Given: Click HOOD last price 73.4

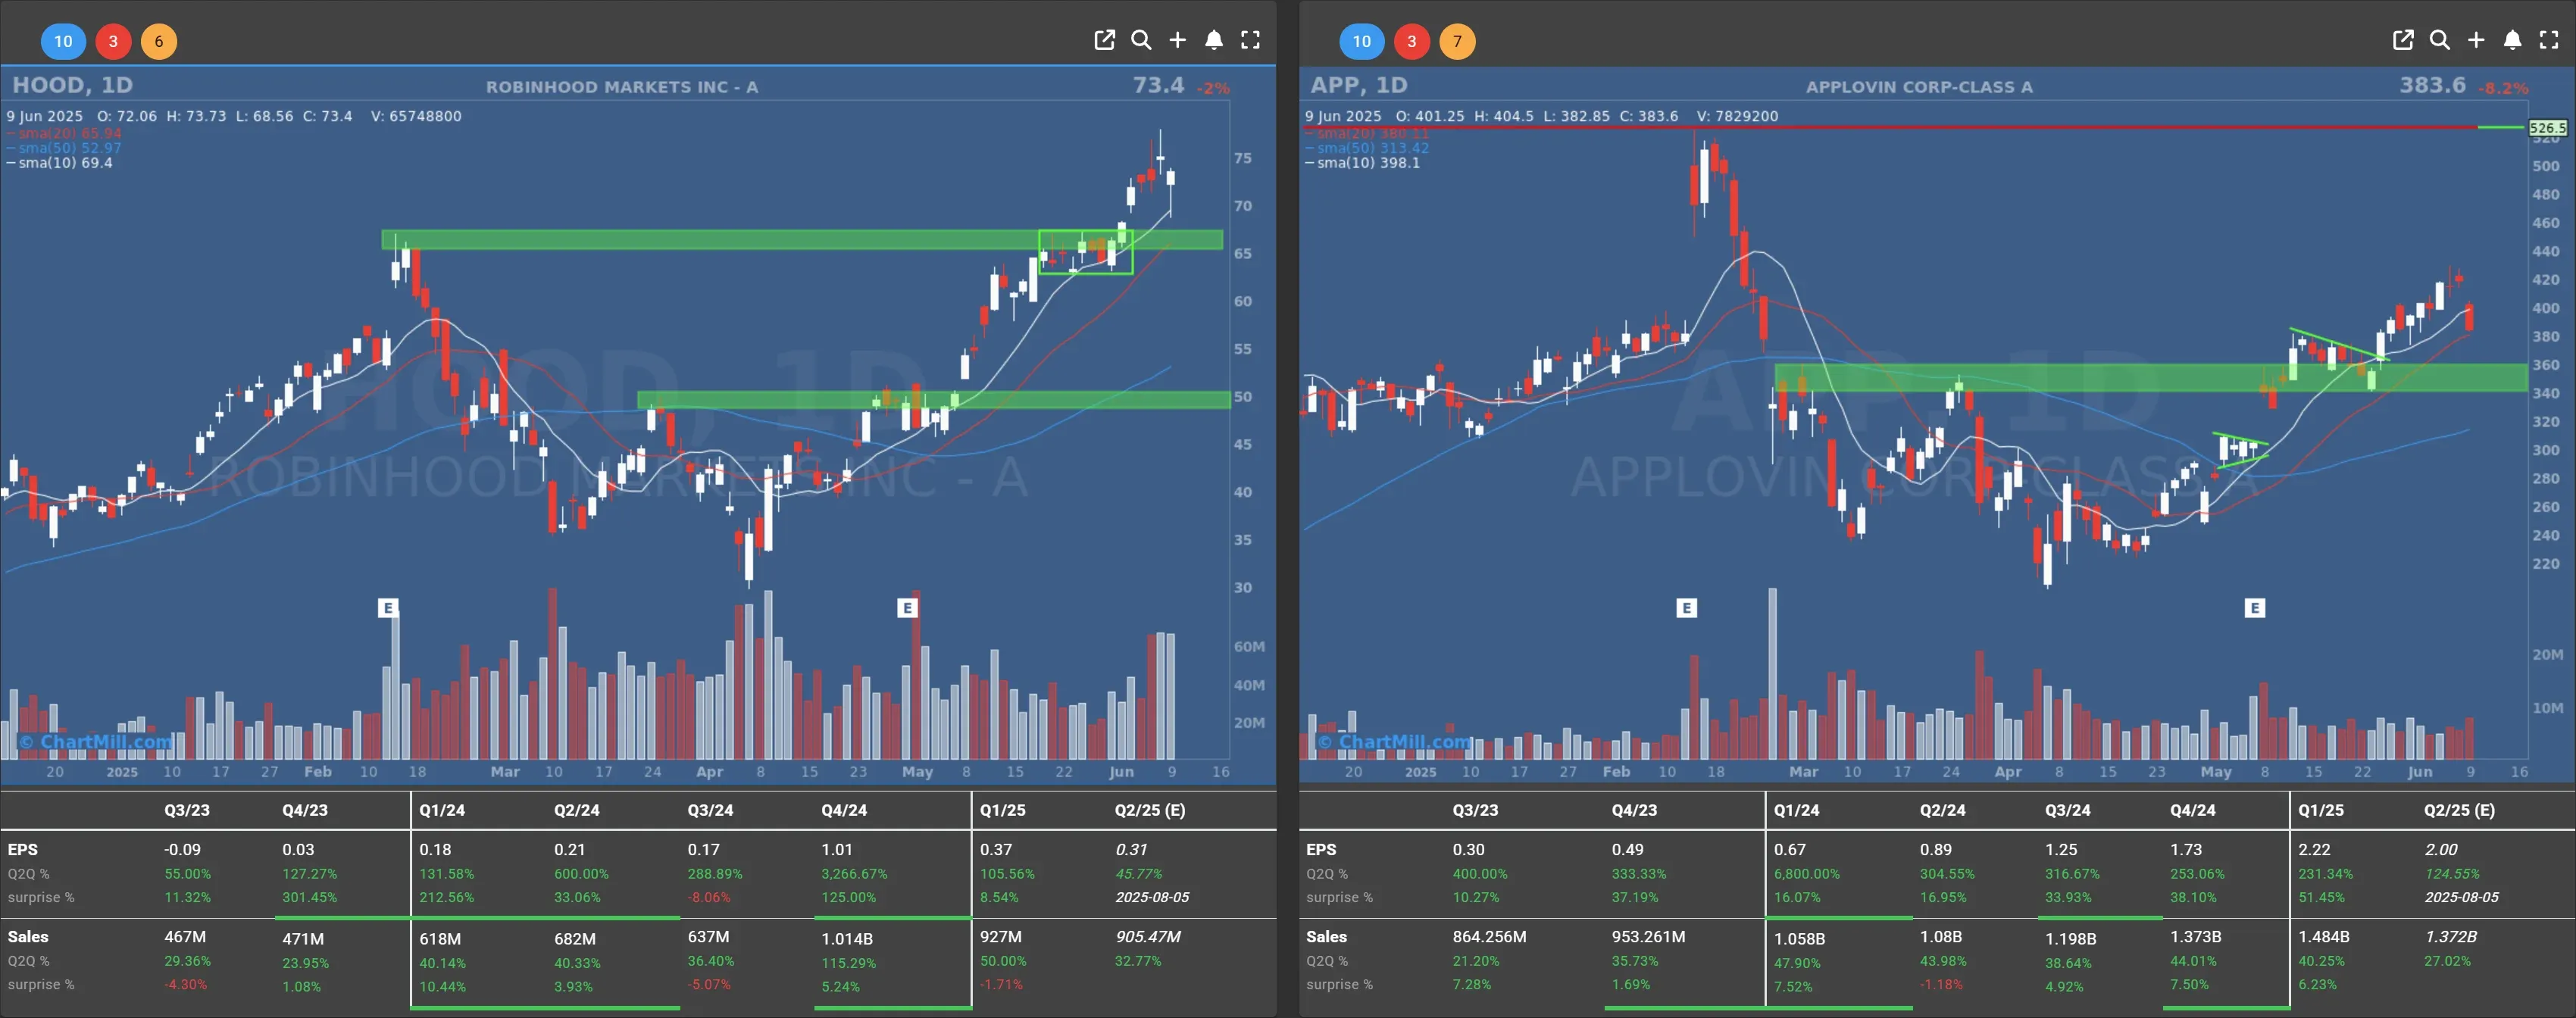Looking at the screenshot, I should pos(1158,85).
